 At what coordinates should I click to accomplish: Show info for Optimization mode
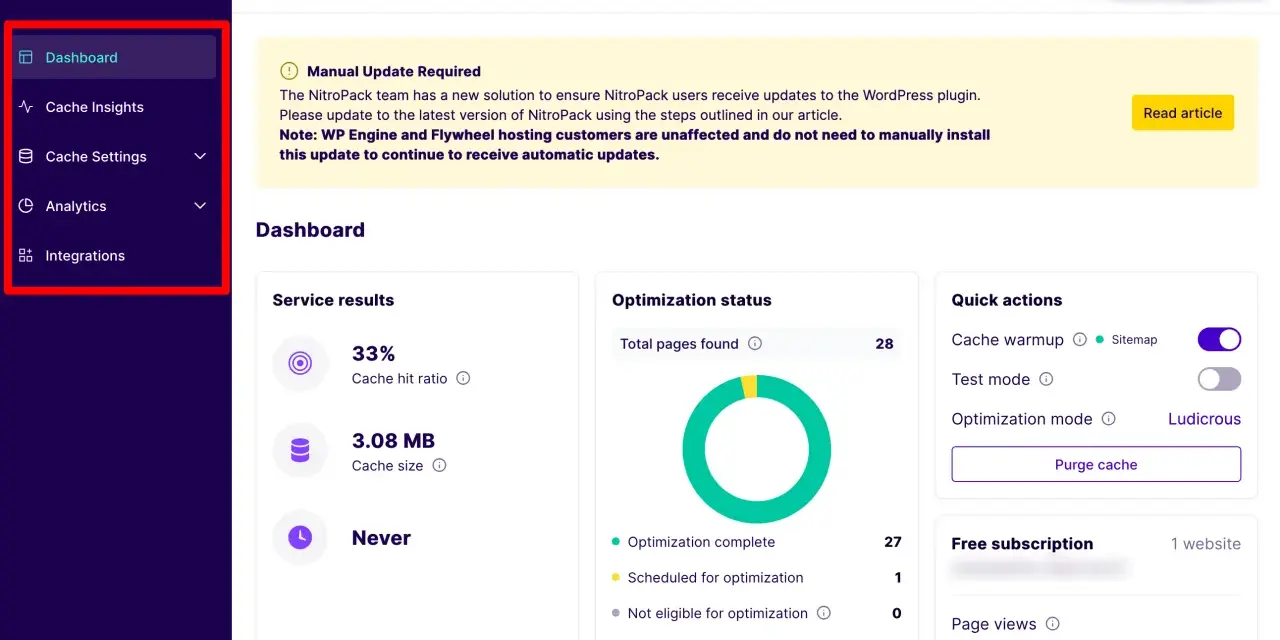[x=1108, y=419]
